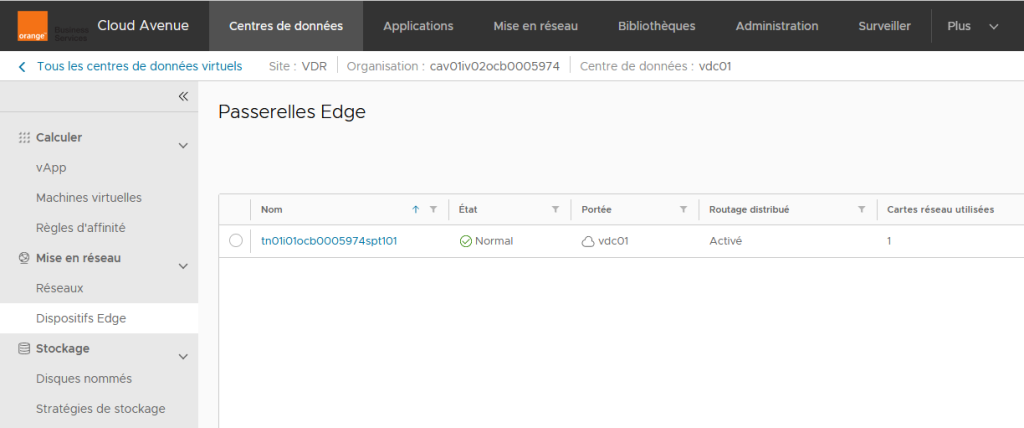Open Machines virtuelles in the sidebar

point(89,197)
